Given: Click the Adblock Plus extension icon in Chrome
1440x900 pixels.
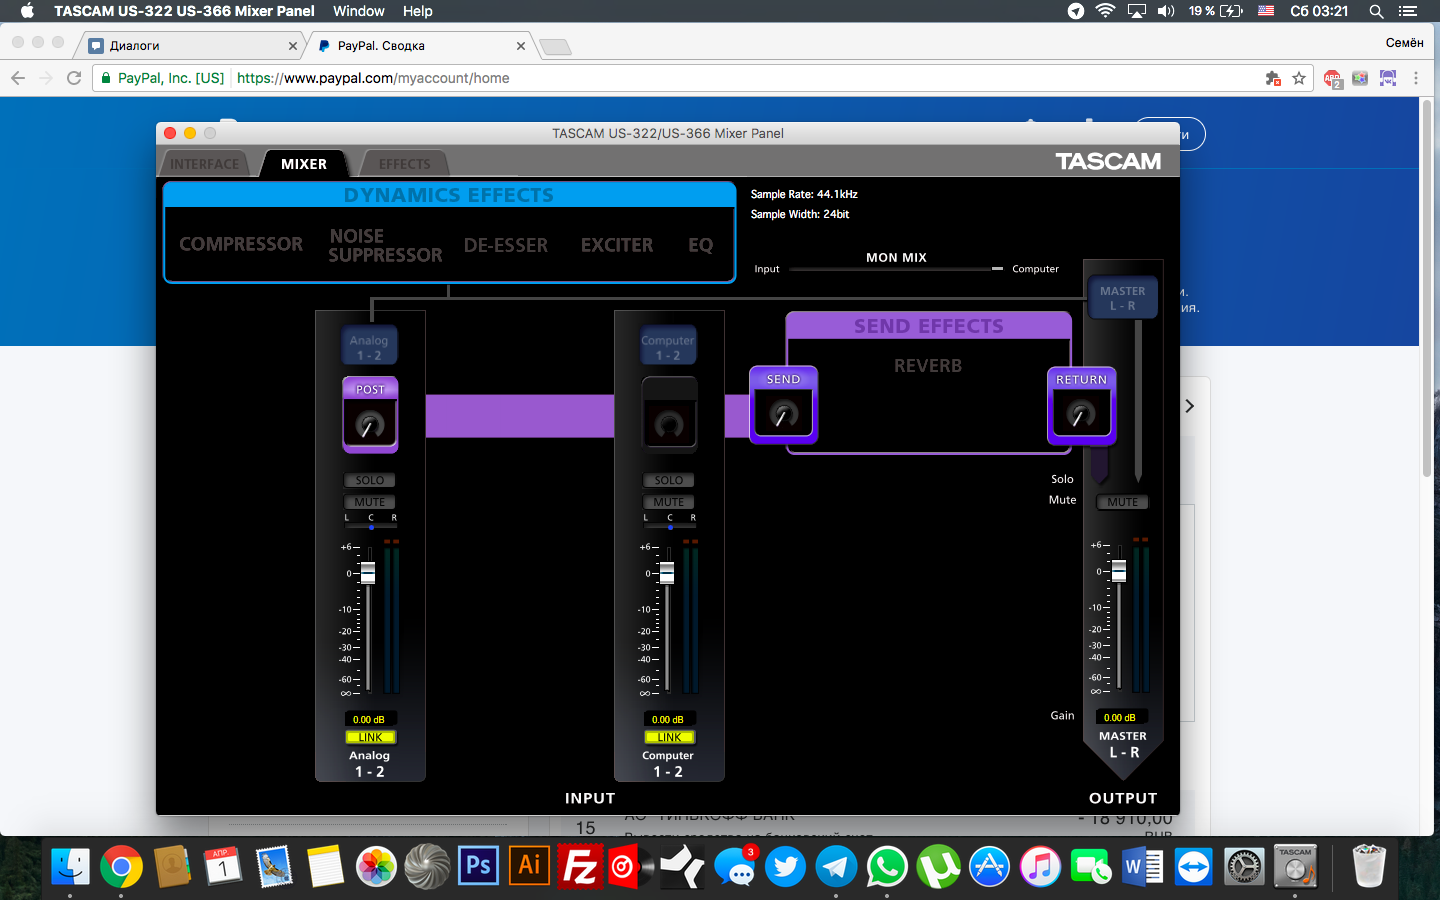Looking at the screenshot, I should click(1332, 78).
